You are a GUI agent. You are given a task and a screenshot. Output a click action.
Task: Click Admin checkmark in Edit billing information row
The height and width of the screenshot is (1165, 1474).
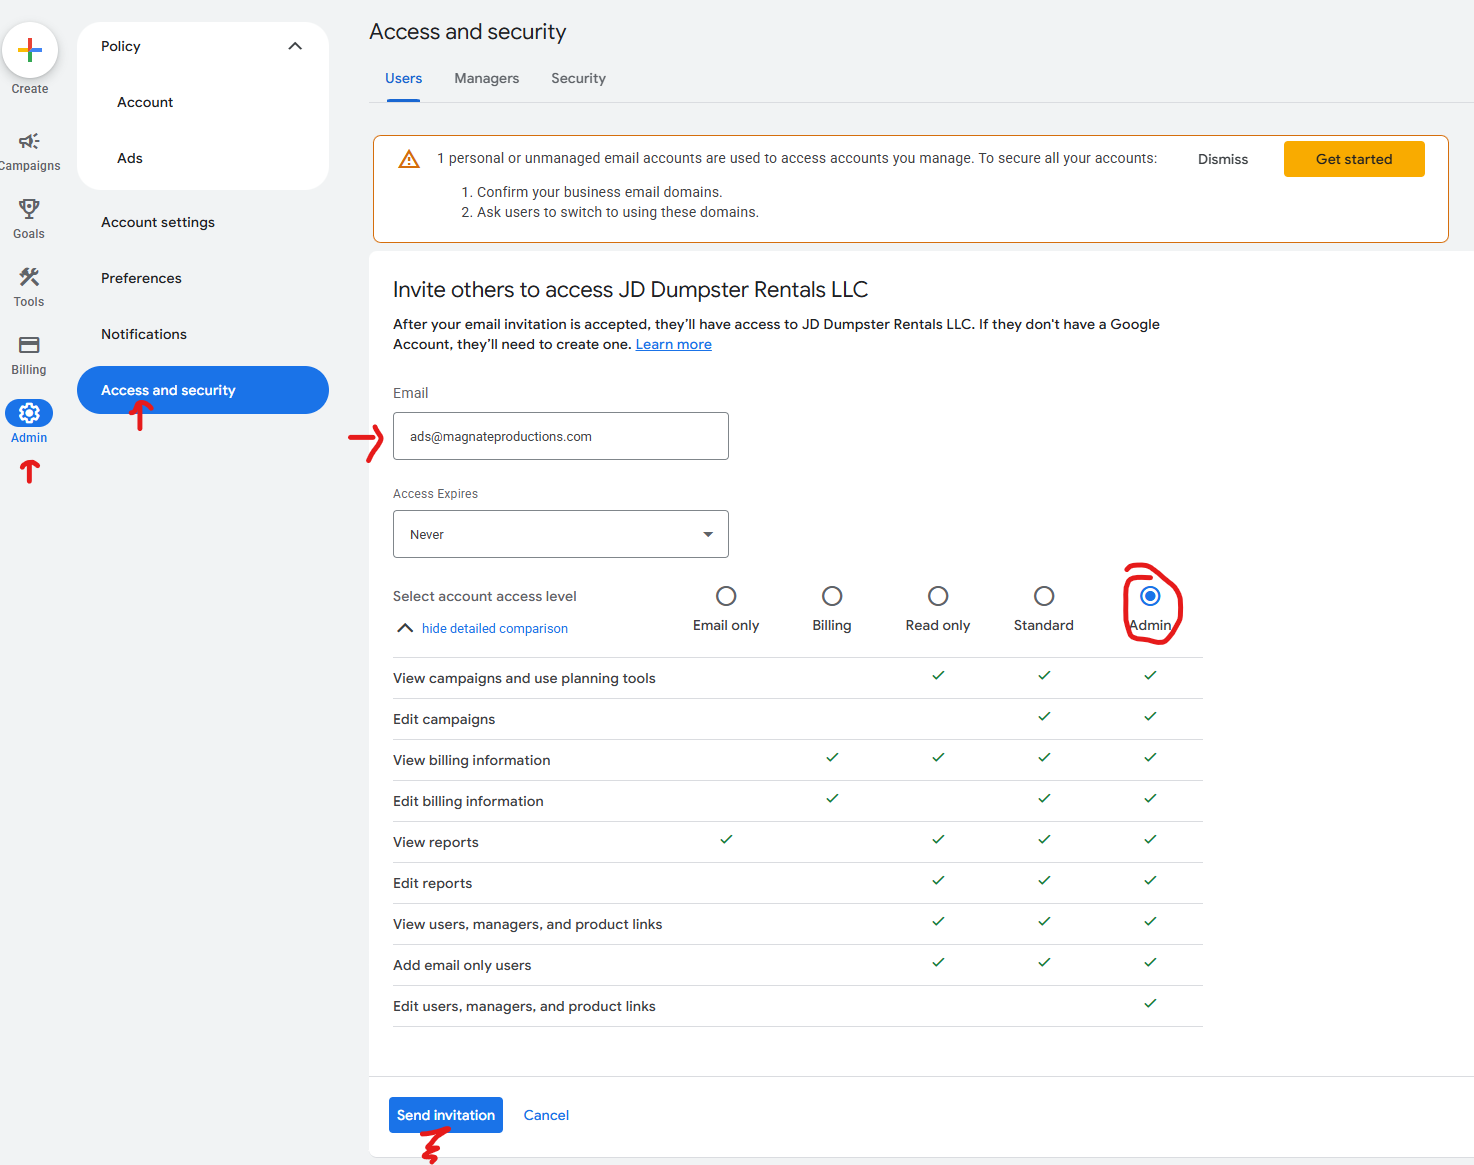click(1150, 798)
